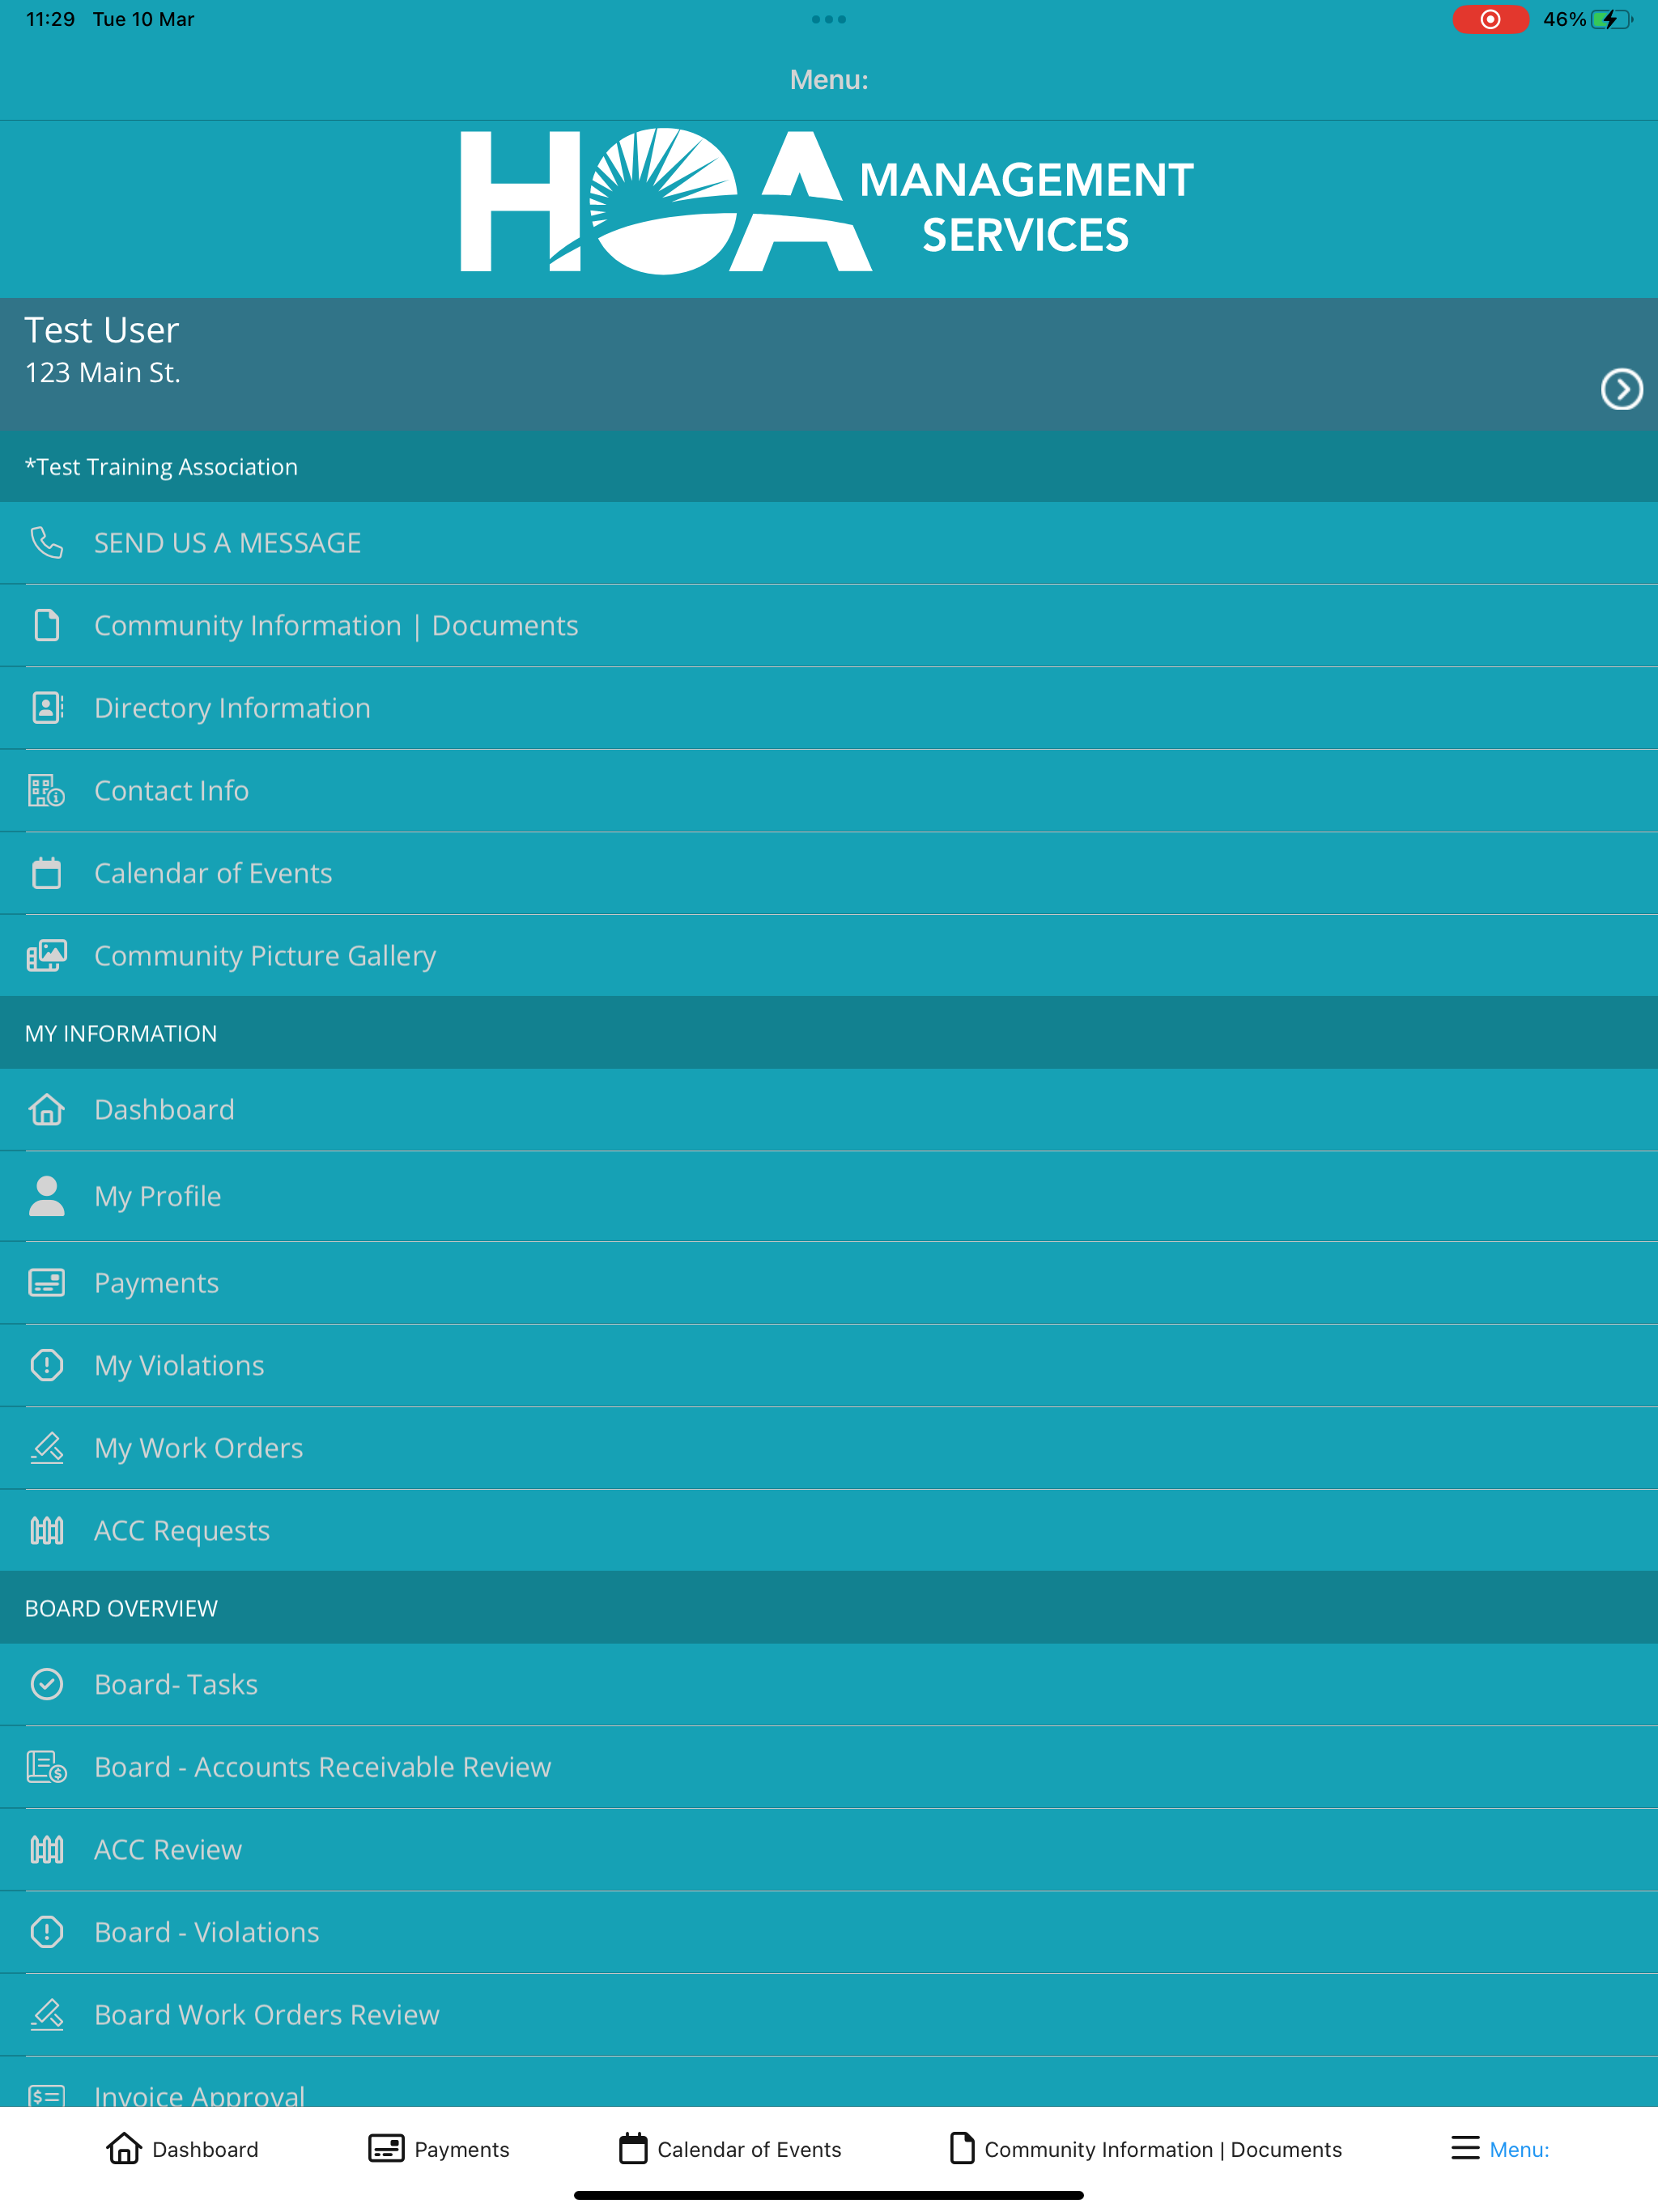Tap the Menu: title at the top
This screenshot has width=1658, height=2212.
829,80
